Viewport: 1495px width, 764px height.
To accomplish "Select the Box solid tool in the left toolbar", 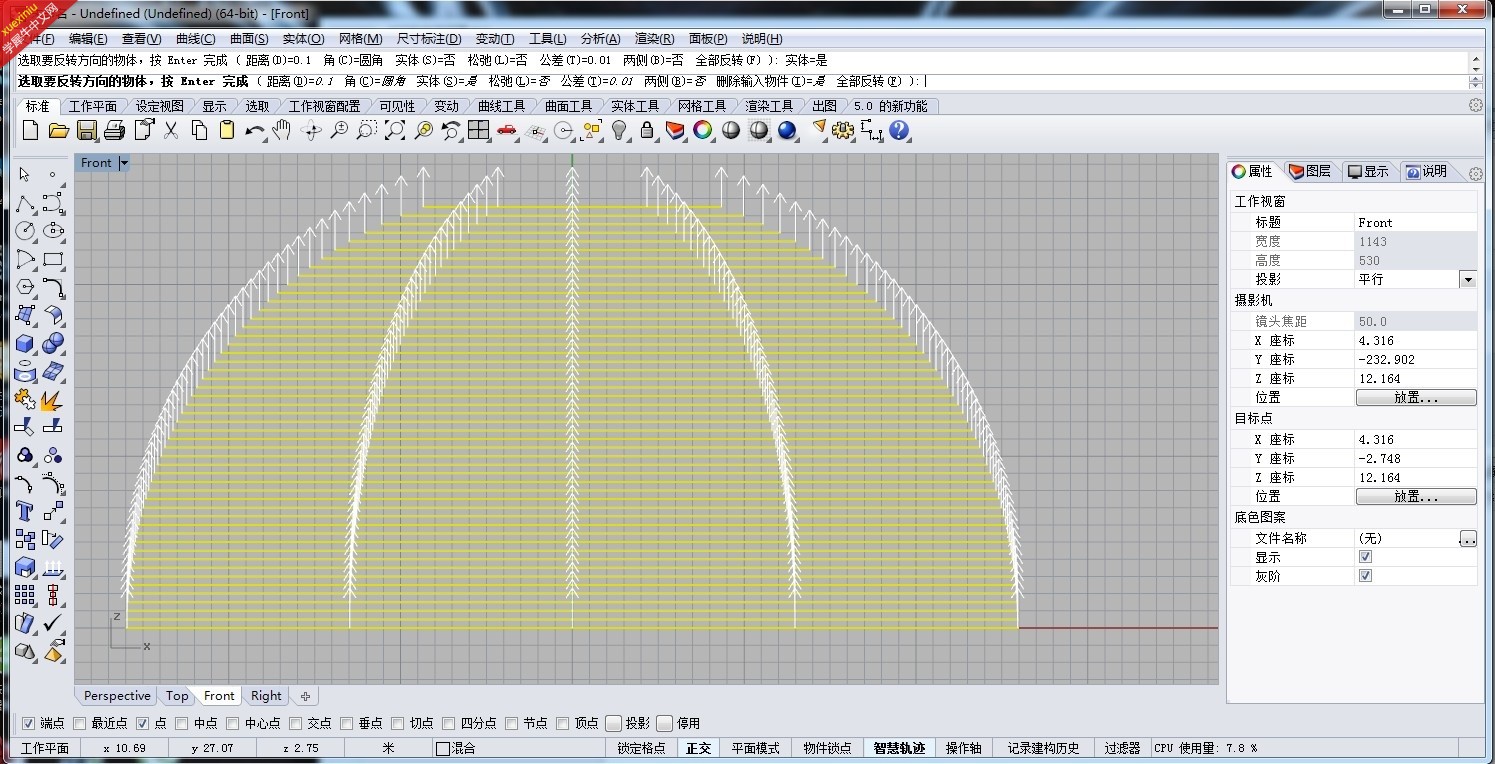I will tap(25, 344).
